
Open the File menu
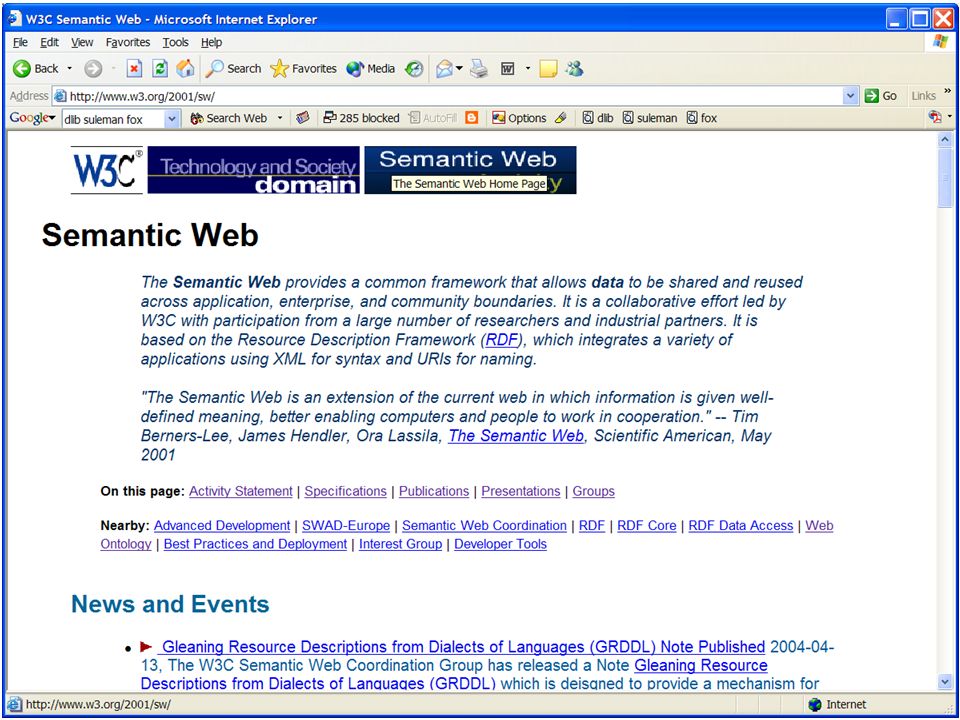click(x=20, y=42)
